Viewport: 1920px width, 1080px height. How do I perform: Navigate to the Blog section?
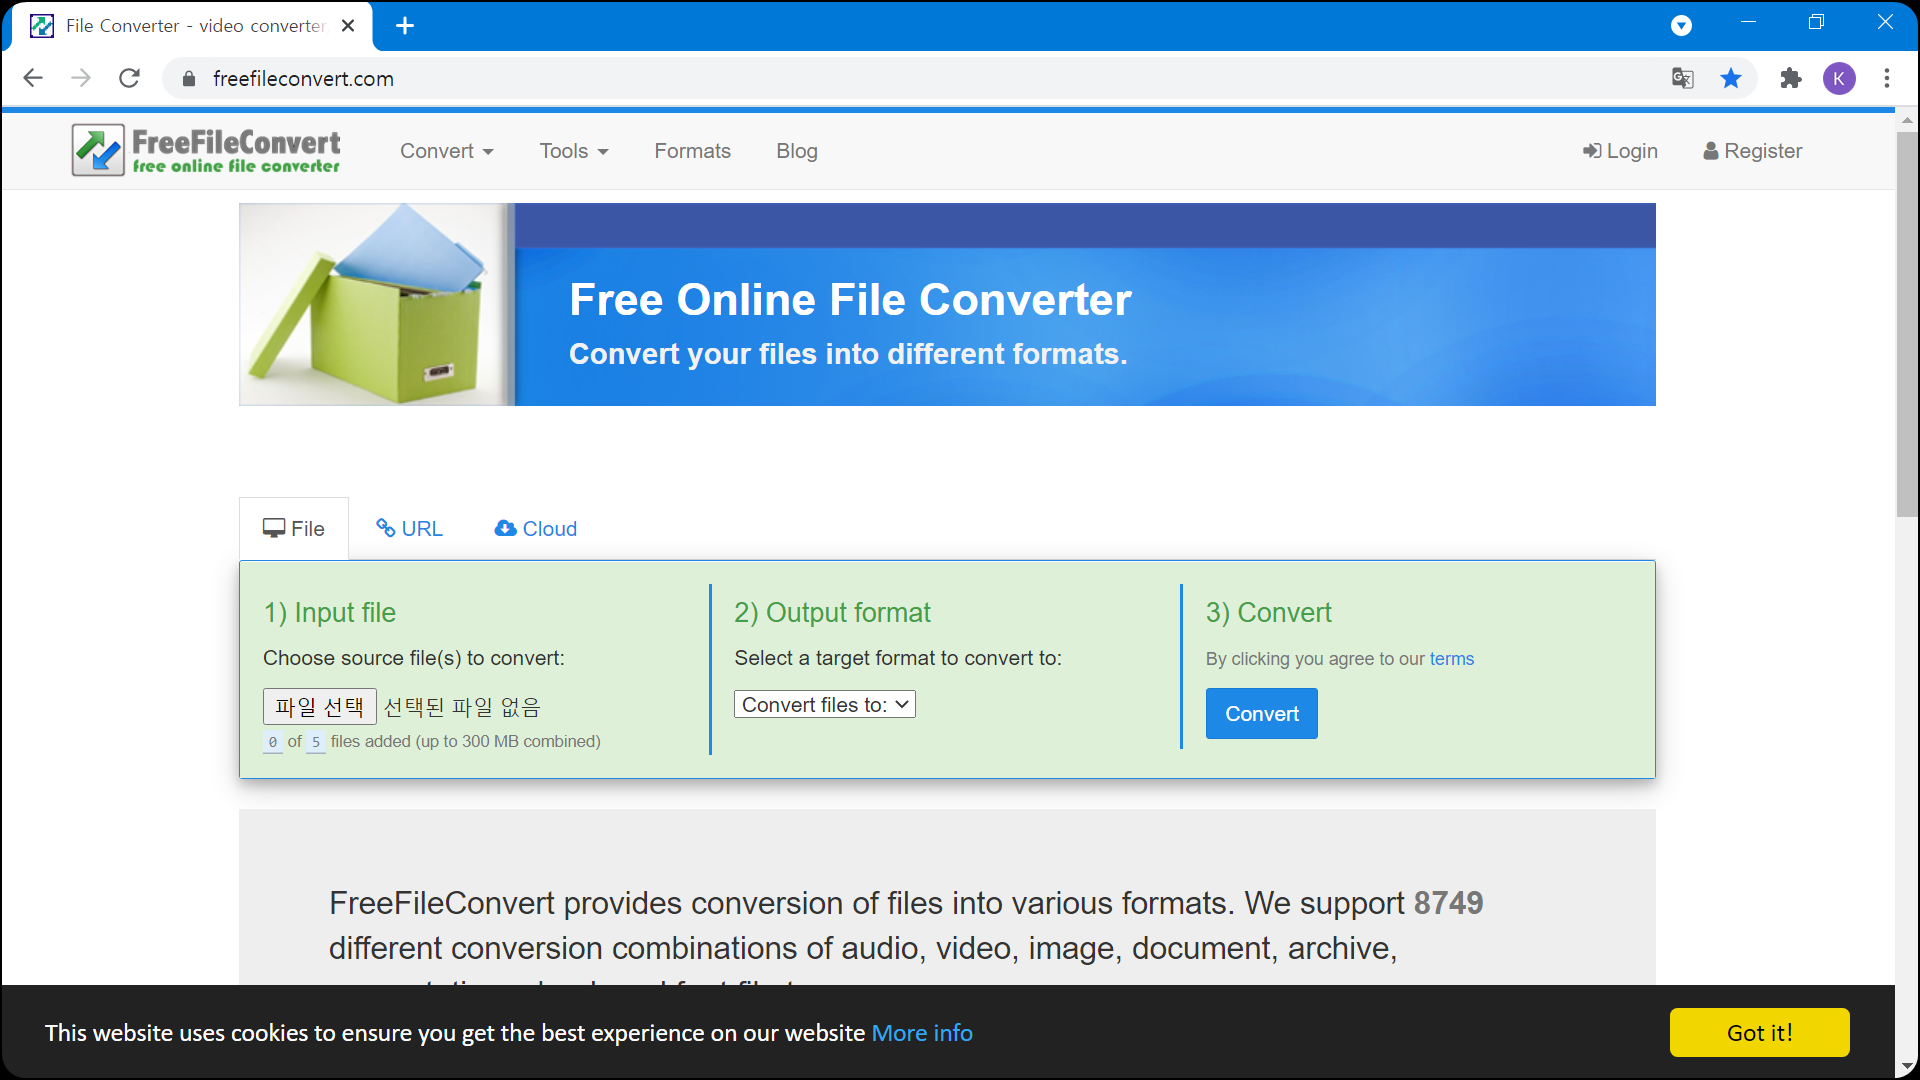click(797, 150)
